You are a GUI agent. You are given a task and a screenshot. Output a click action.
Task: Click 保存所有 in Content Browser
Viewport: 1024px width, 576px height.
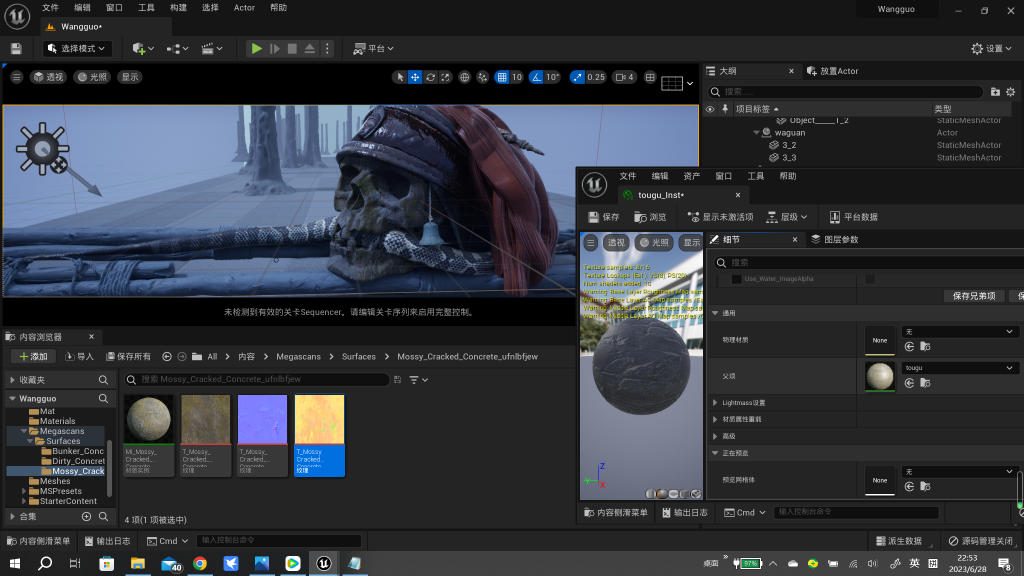pyautogui.click(x=128, y=357)
